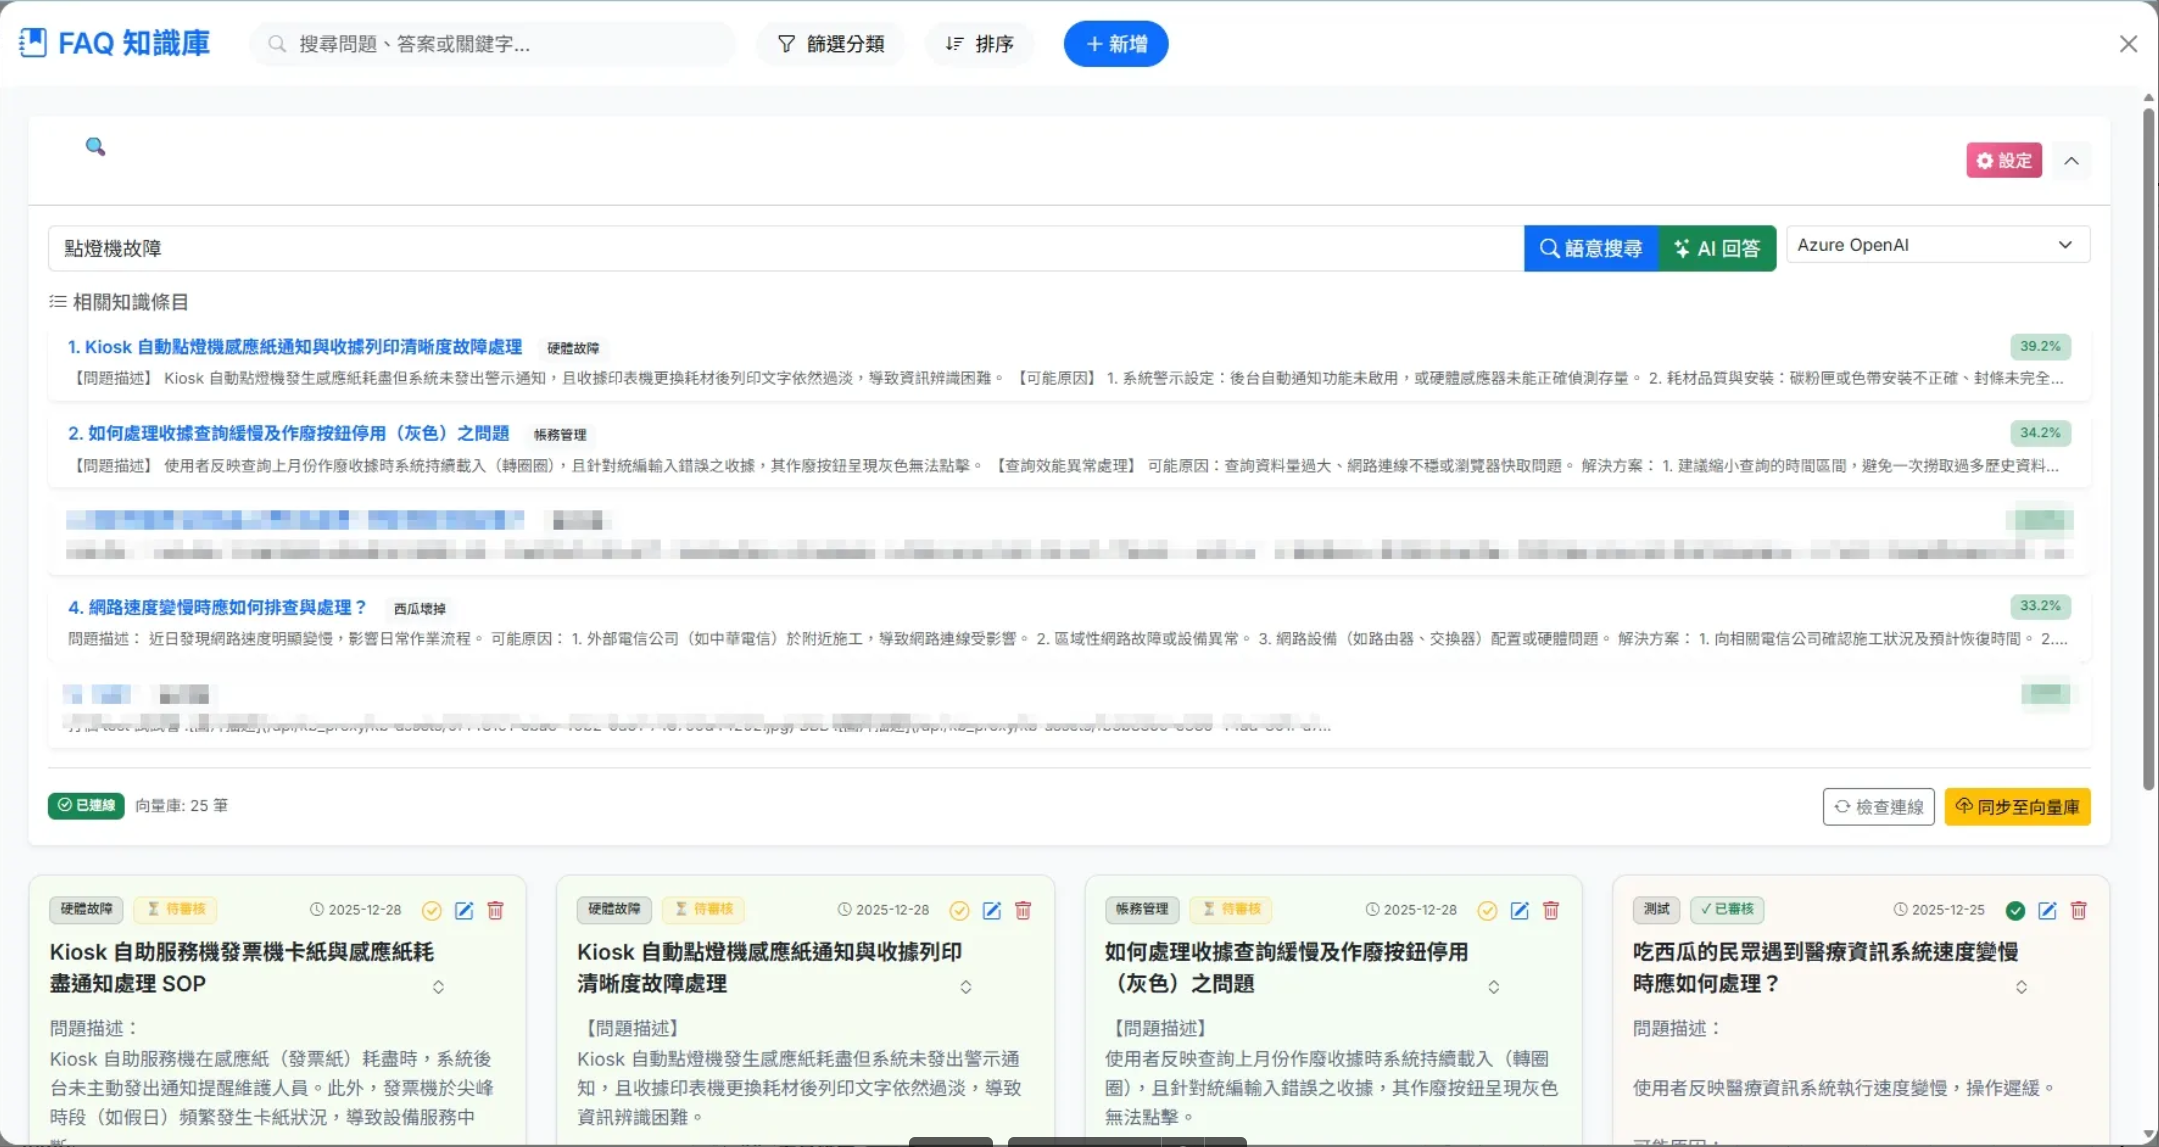This screenshot has width=2159, height=1147.
Task: Delete 如何處理收據查詢緩慢 card with trash icon
Action: 1551,910
